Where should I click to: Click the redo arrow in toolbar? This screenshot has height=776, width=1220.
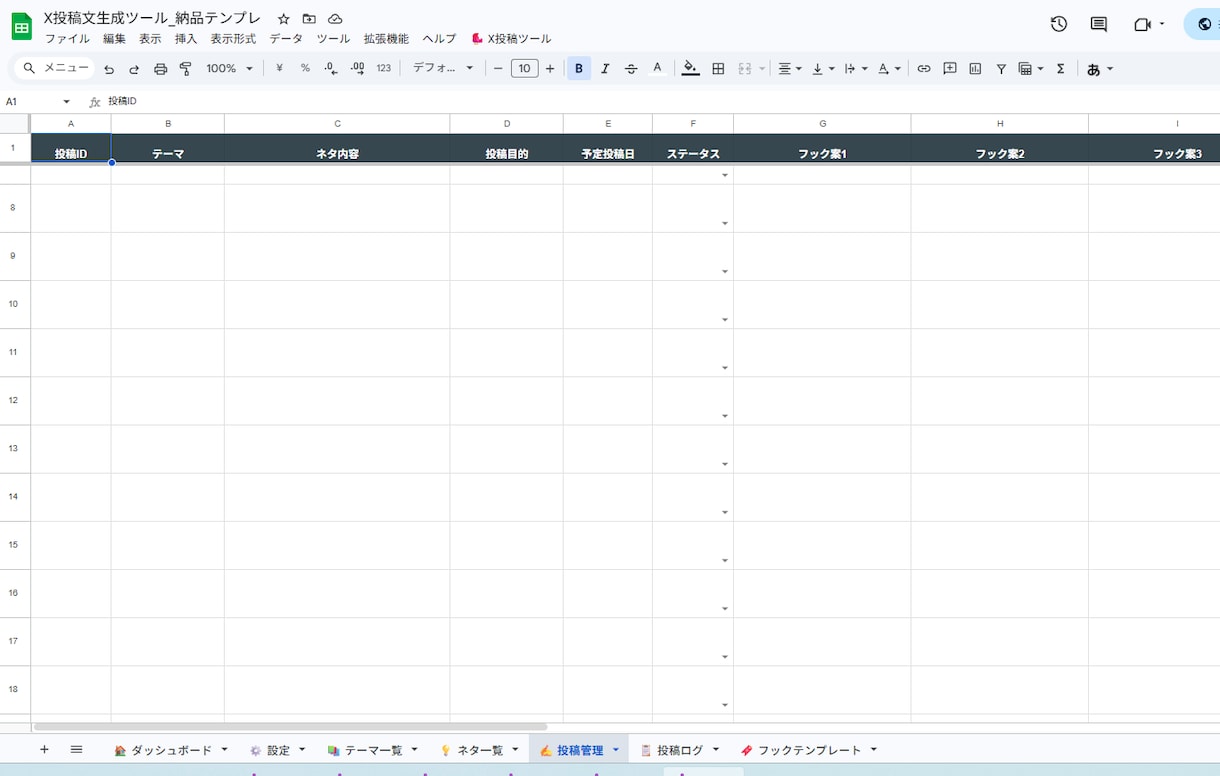134,69
